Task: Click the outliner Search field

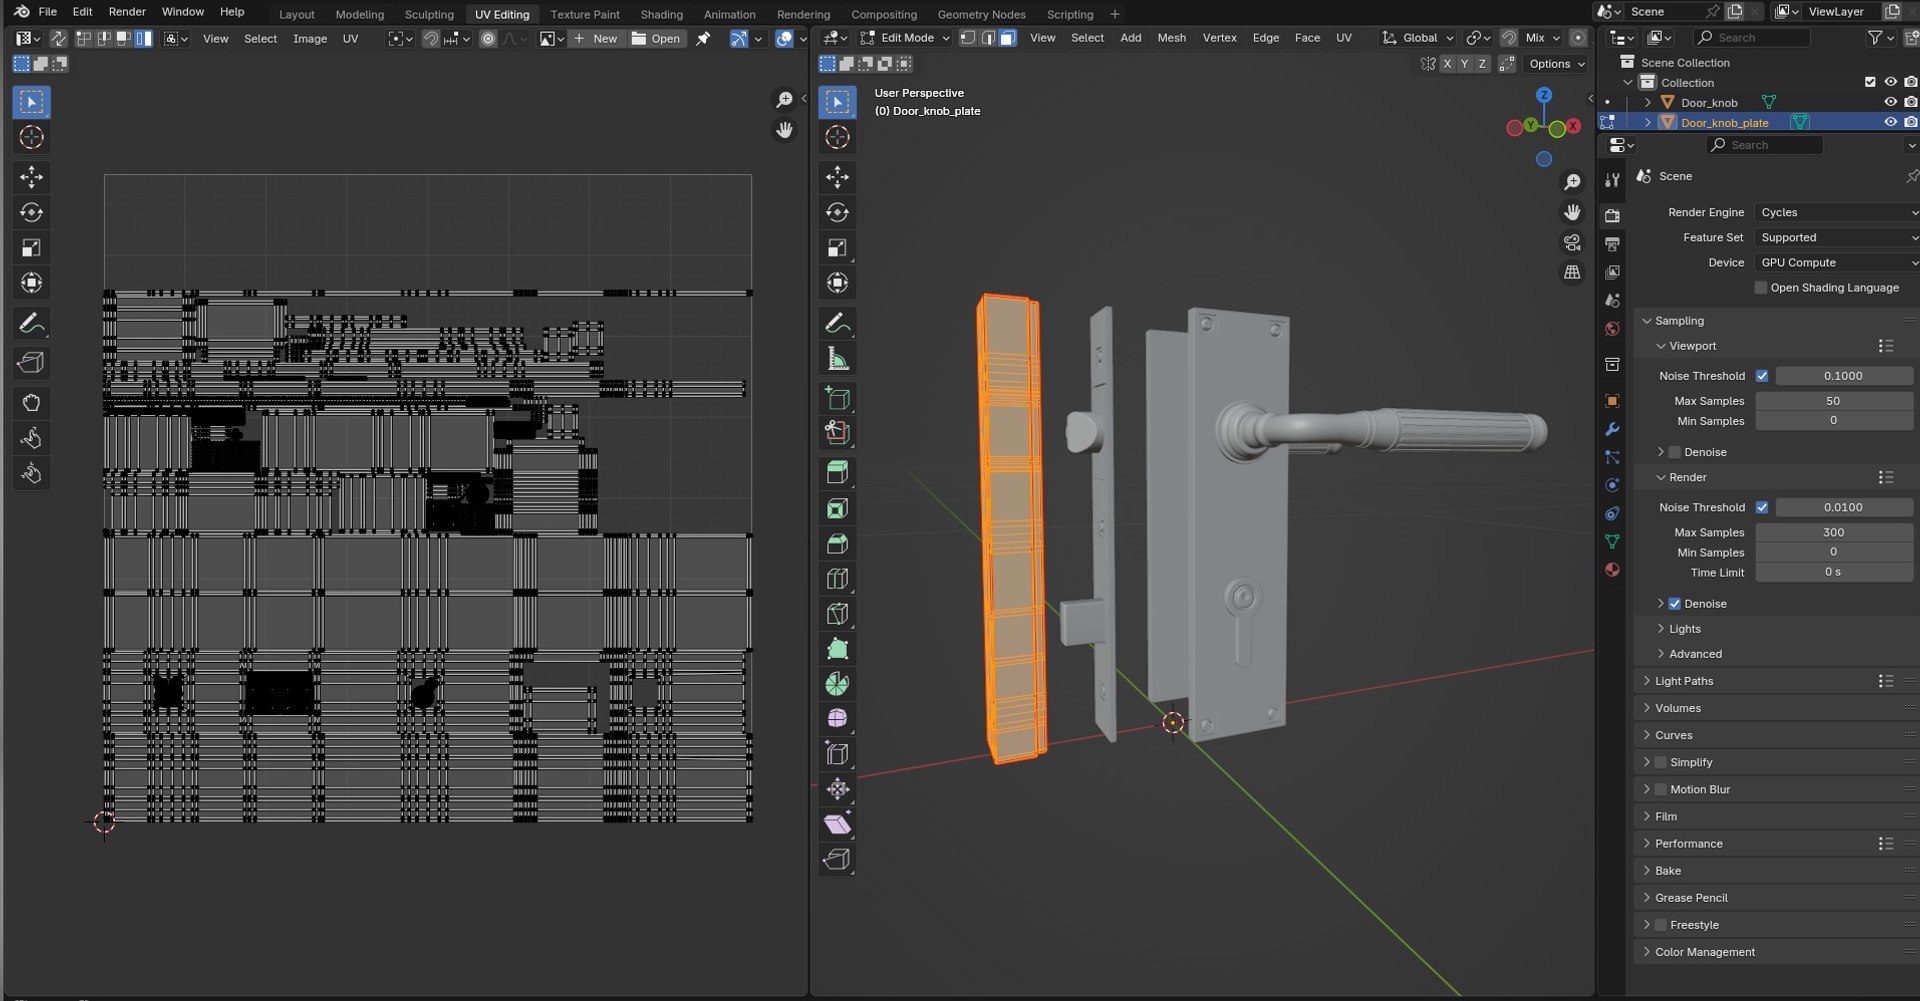Action: pyautogui.click(x=1752, y=38)
